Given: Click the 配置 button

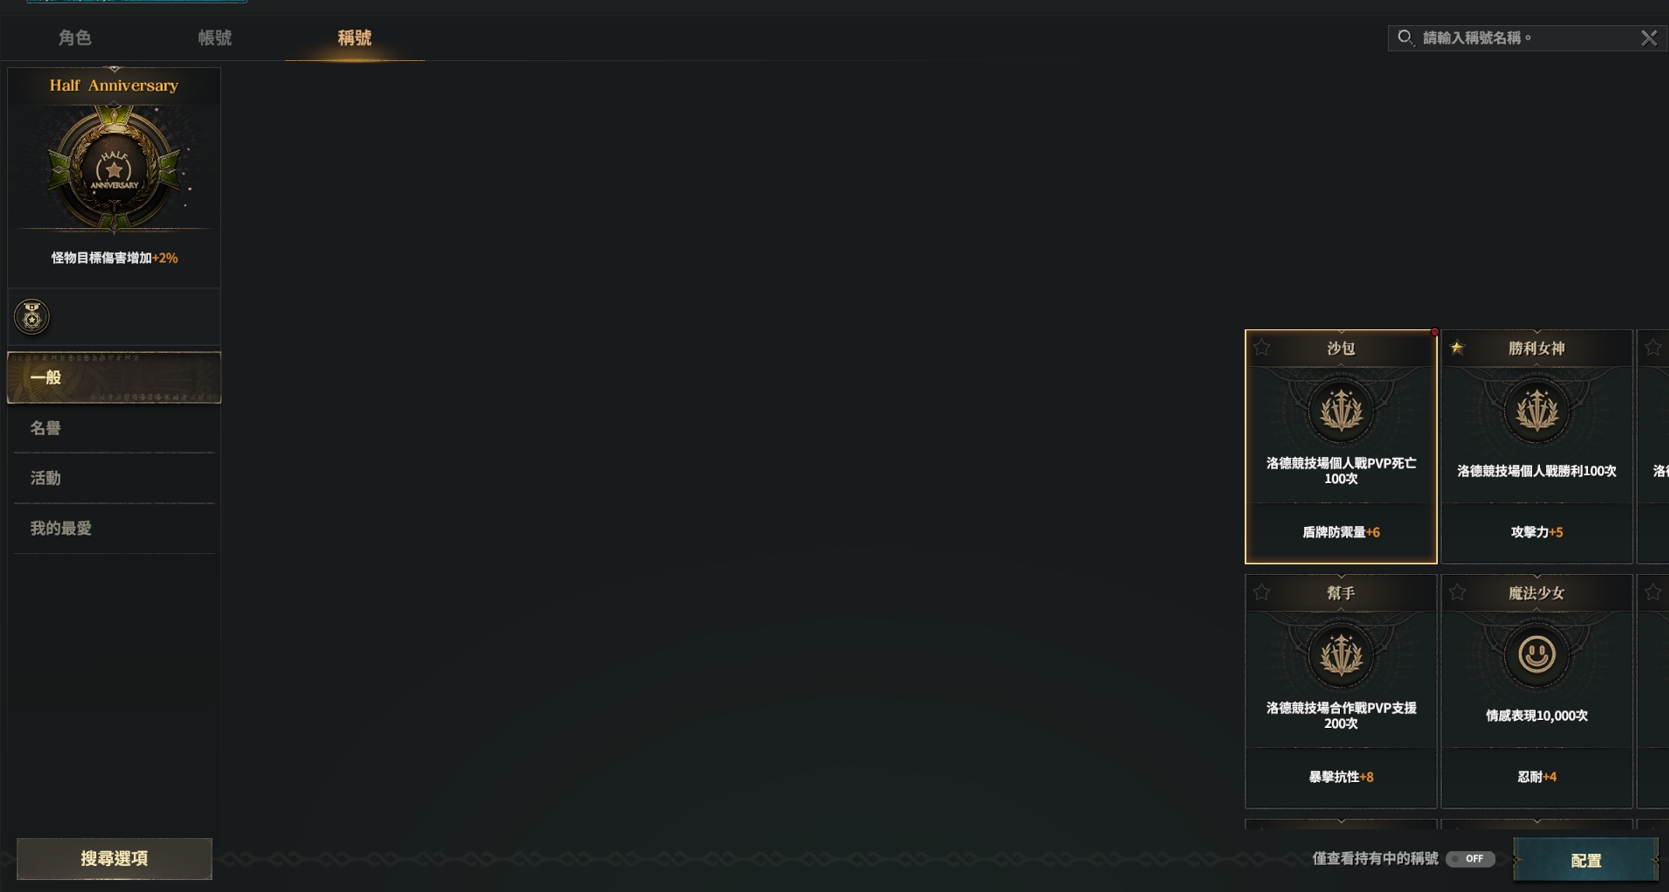Looking at the screenshot, I should [1586, 860].
